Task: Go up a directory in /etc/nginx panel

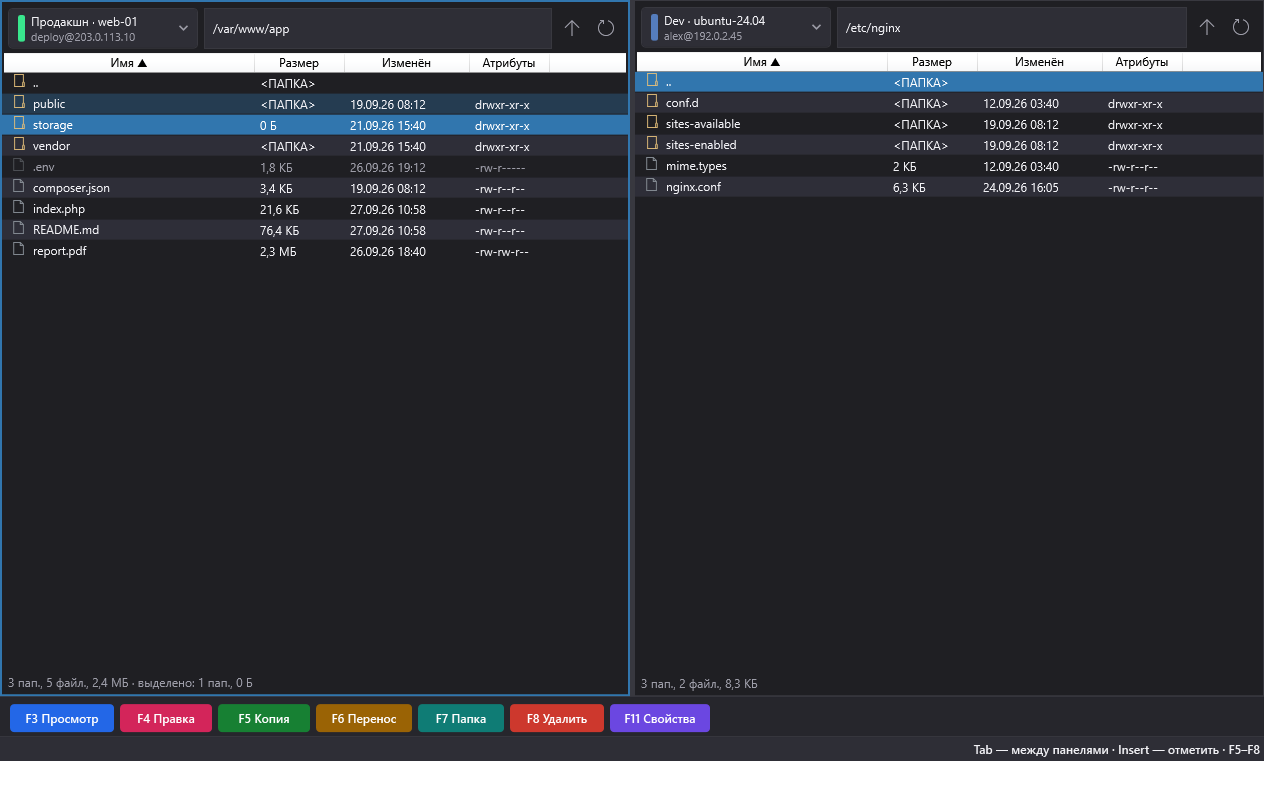Action: point(1207,28)
